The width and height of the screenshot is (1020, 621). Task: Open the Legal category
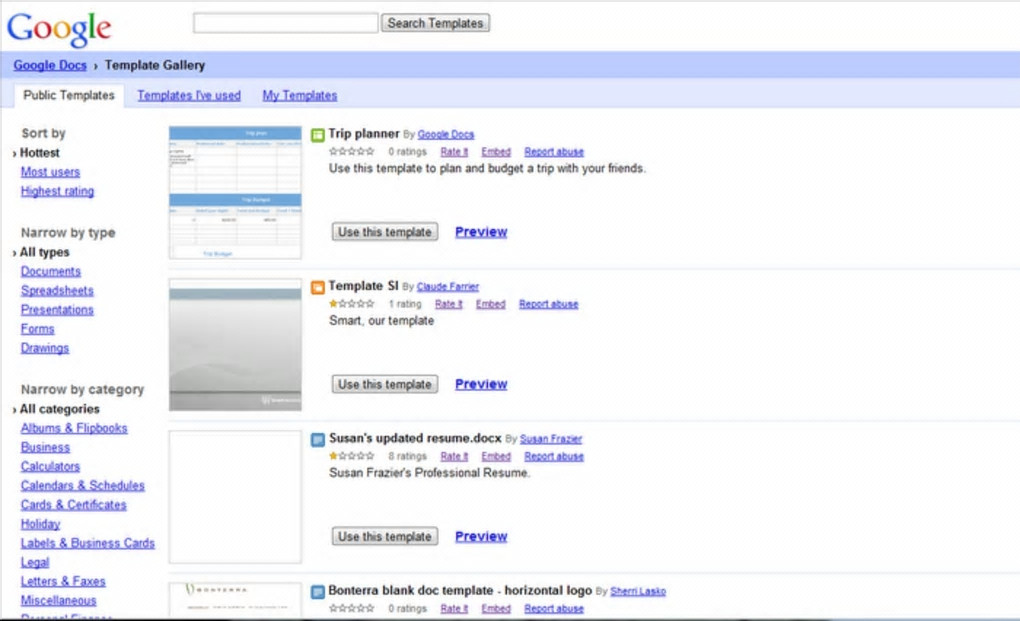[x=35, y=562]
